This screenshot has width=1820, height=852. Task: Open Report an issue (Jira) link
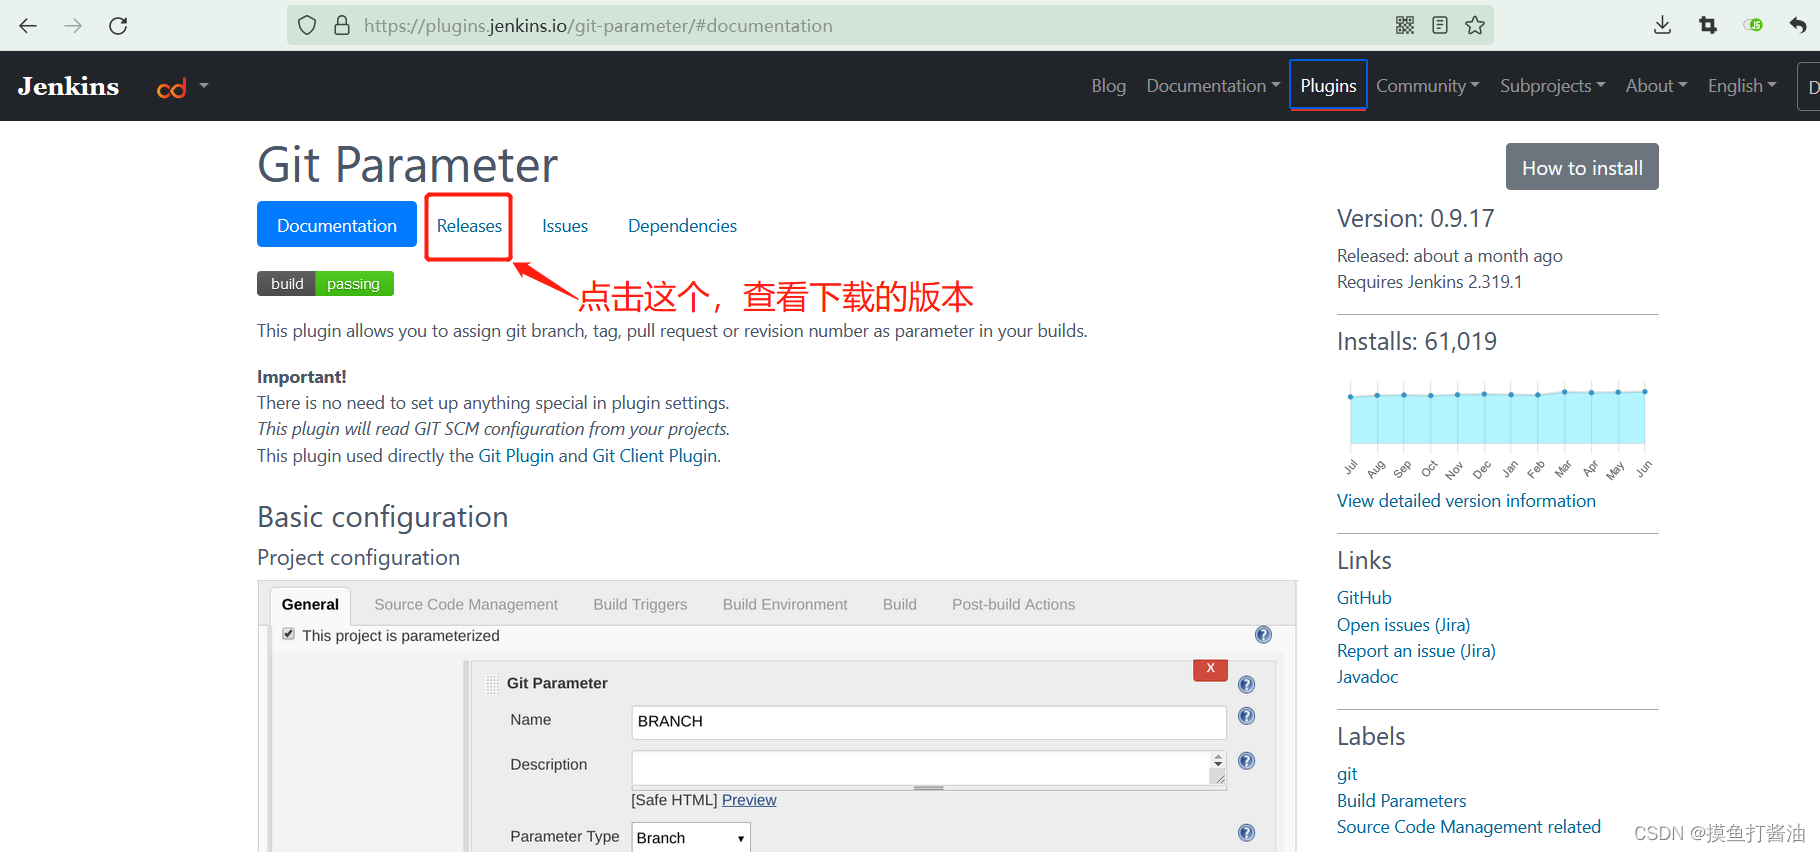pos(1416,651)
